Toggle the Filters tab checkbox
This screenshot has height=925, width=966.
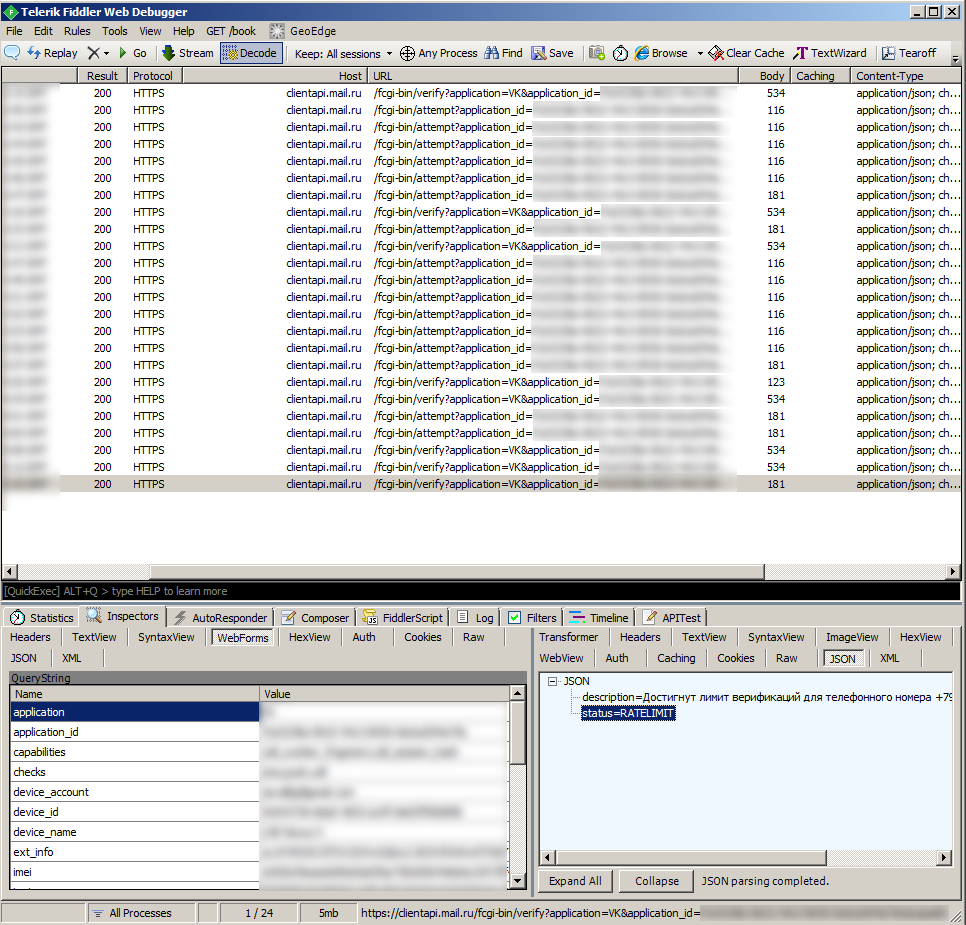pyautogui.click(x=514, y=617)
